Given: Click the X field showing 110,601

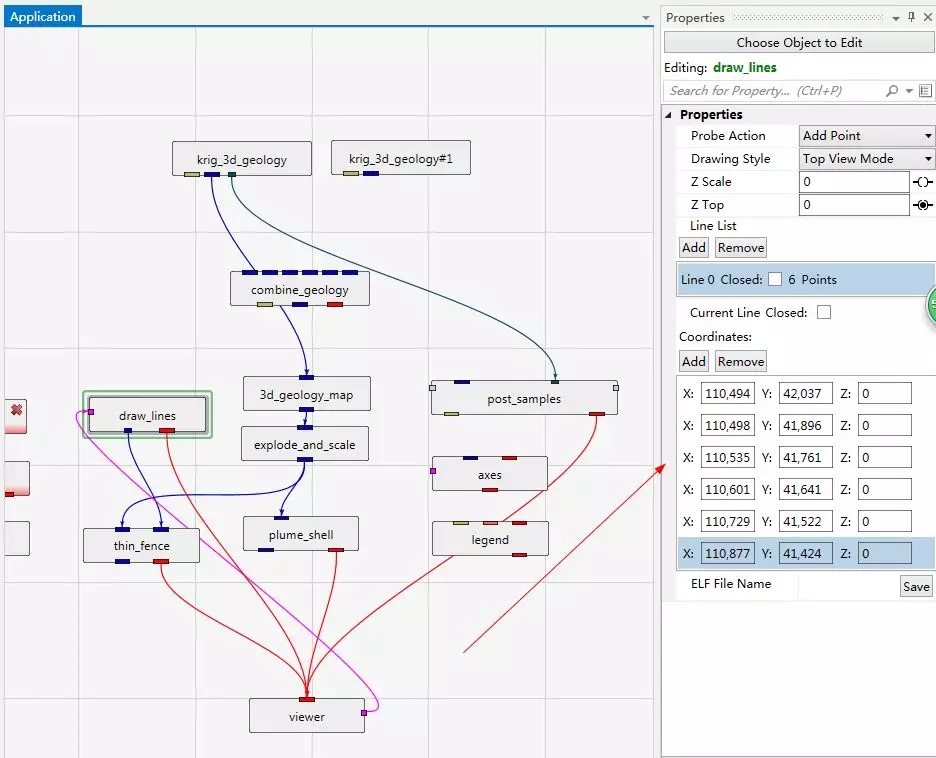Looking at the screenshot, I should coord(728,489).
